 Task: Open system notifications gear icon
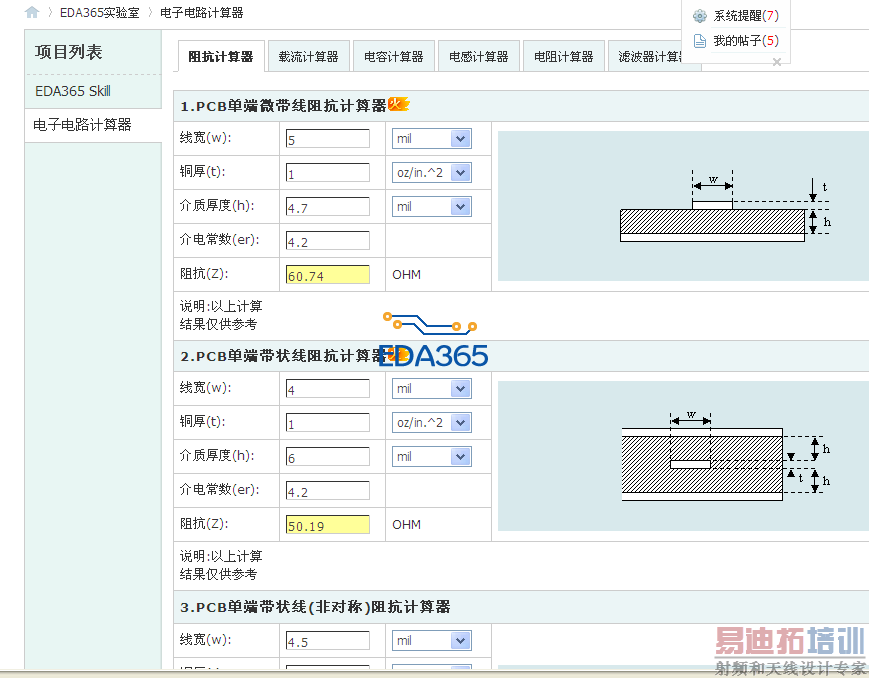[x=700, y=16]
